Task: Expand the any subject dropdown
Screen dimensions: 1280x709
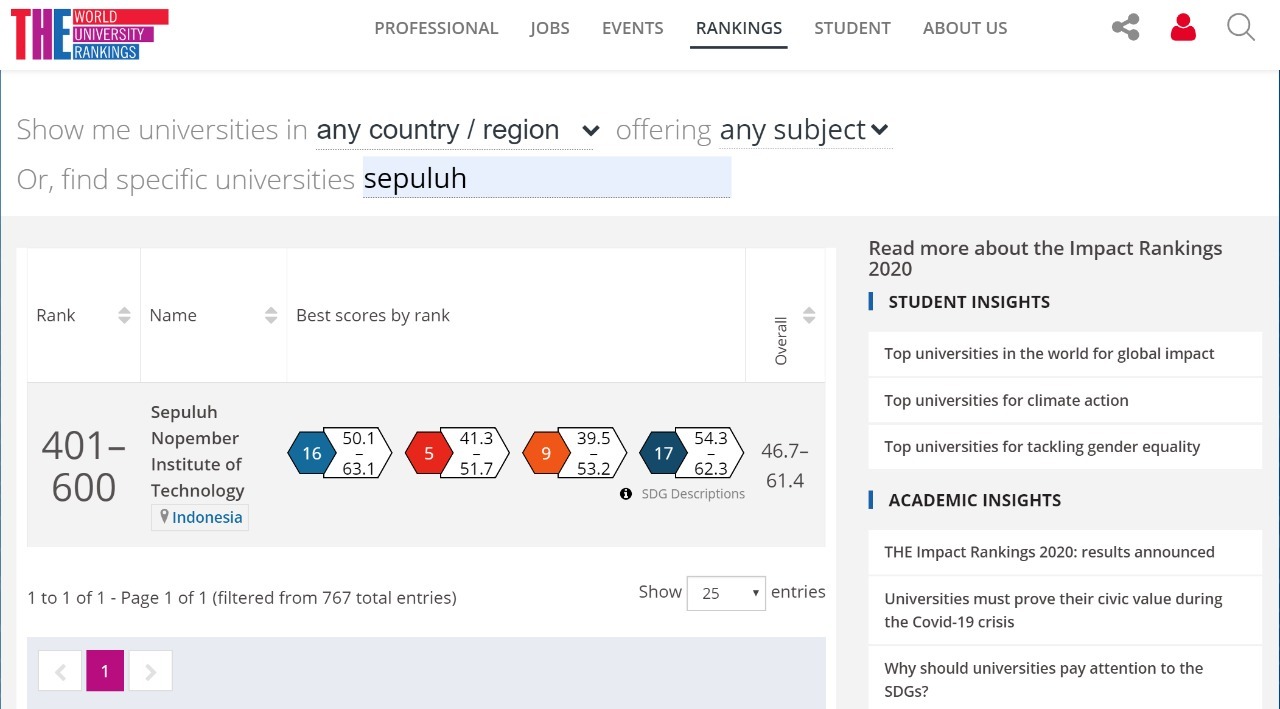Action: pyautogui.click(x=804, y=130)
